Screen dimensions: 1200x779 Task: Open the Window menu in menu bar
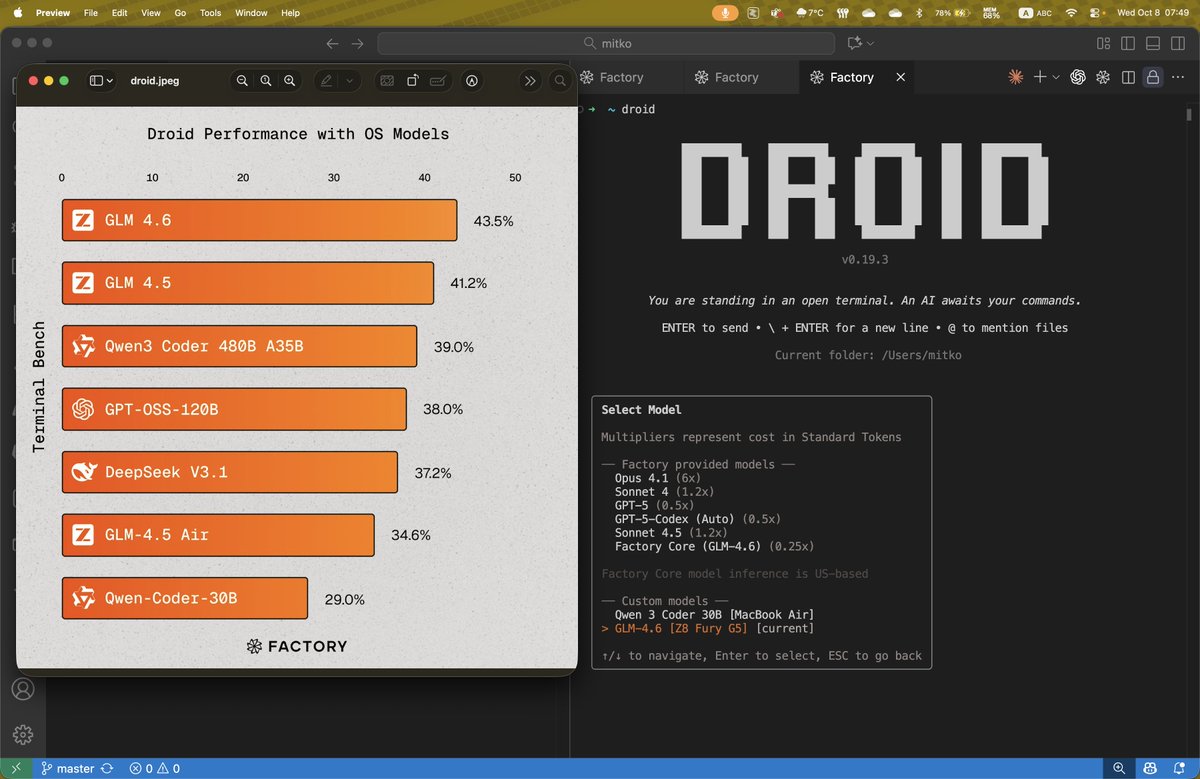tap(251, 13)
